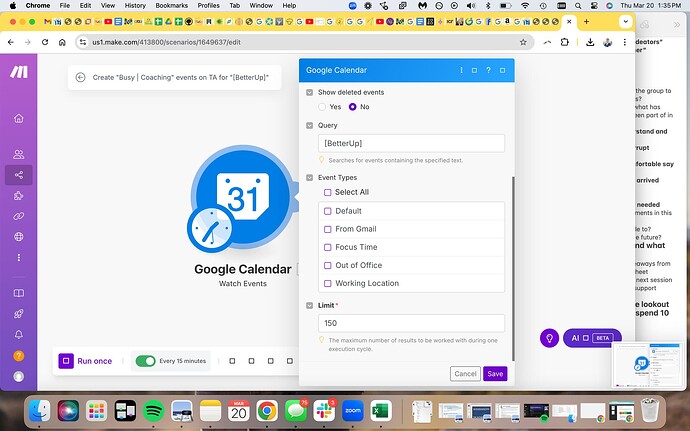The width and height of the screenshot is (690, 431).
Task: Check the Working Location event type
Action: tap(327, 284)
